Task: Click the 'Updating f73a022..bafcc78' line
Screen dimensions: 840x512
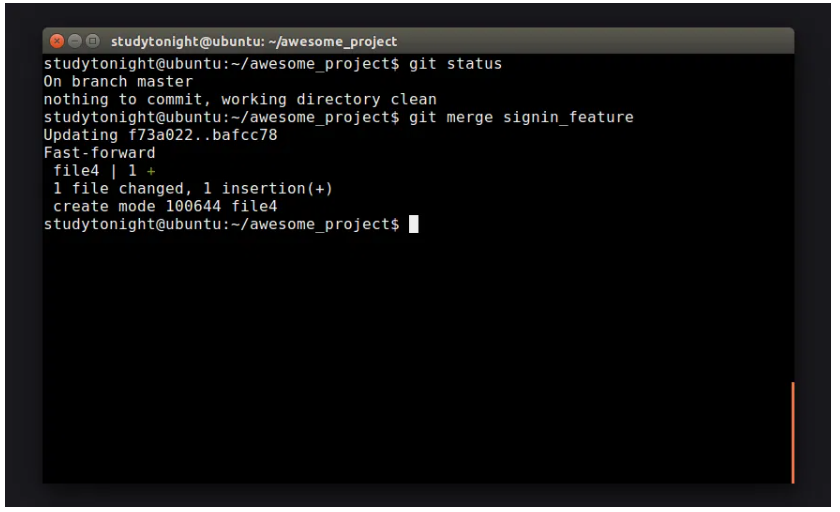Action: [160, 135]
